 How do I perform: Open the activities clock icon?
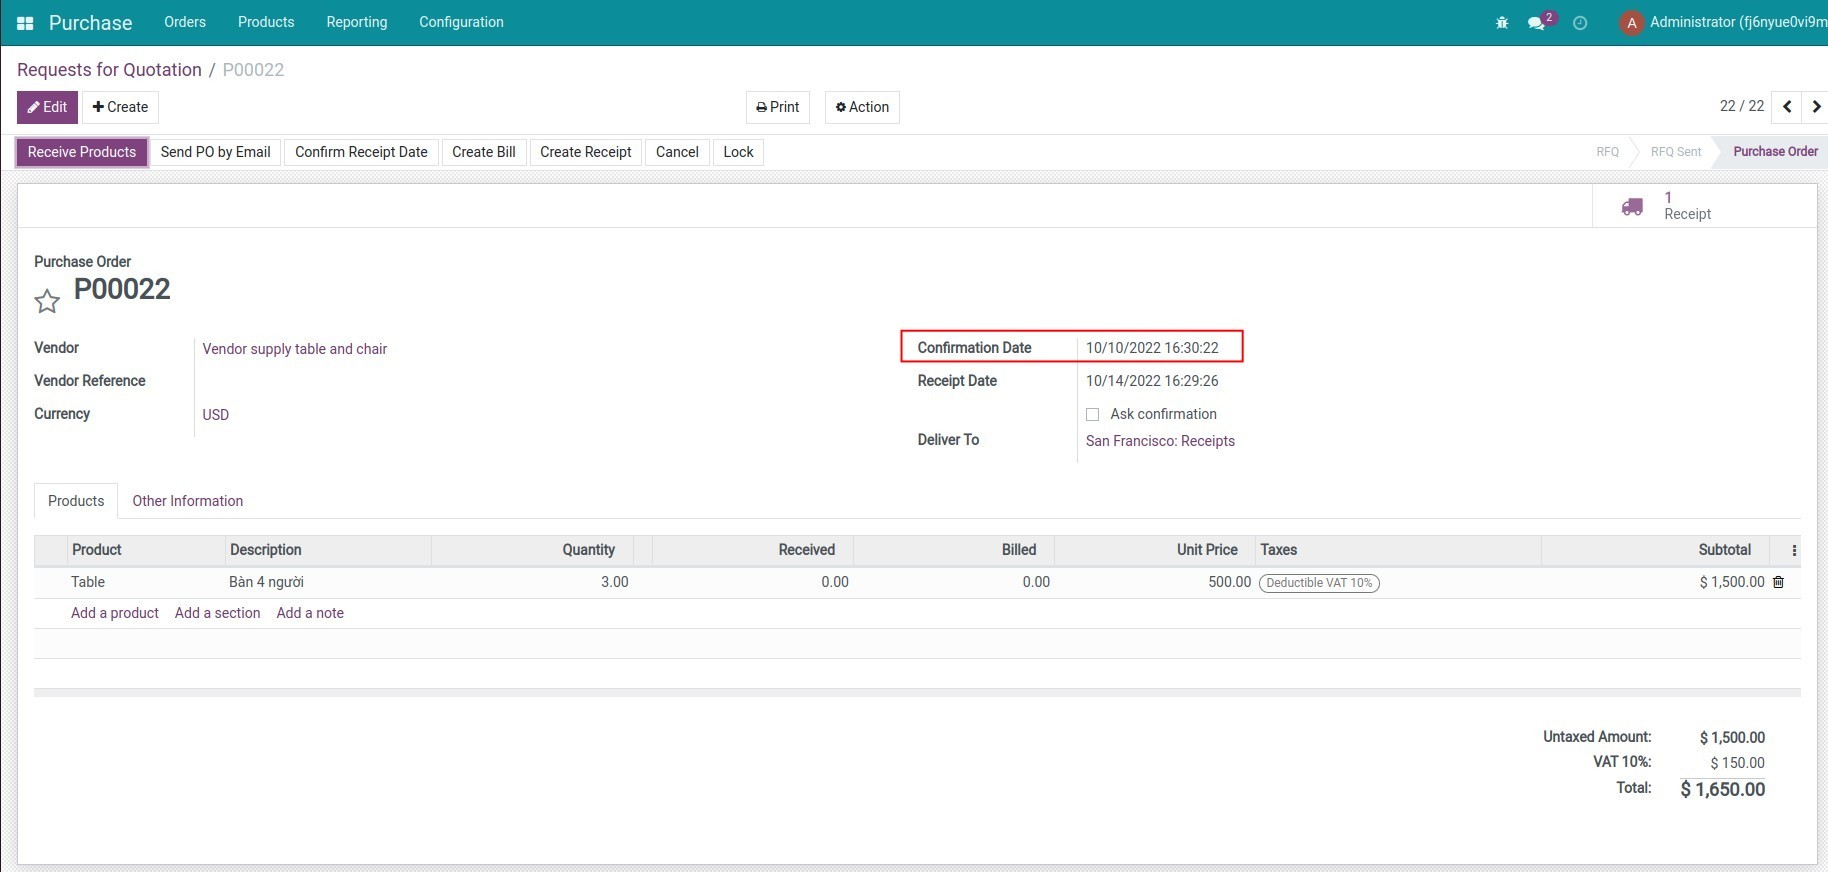[1580, 23]
